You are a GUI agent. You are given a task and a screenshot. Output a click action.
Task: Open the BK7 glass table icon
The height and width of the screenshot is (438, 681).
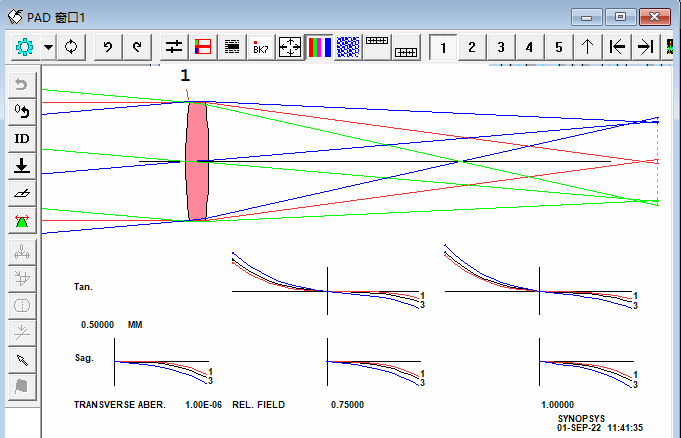tap(261, 47)
